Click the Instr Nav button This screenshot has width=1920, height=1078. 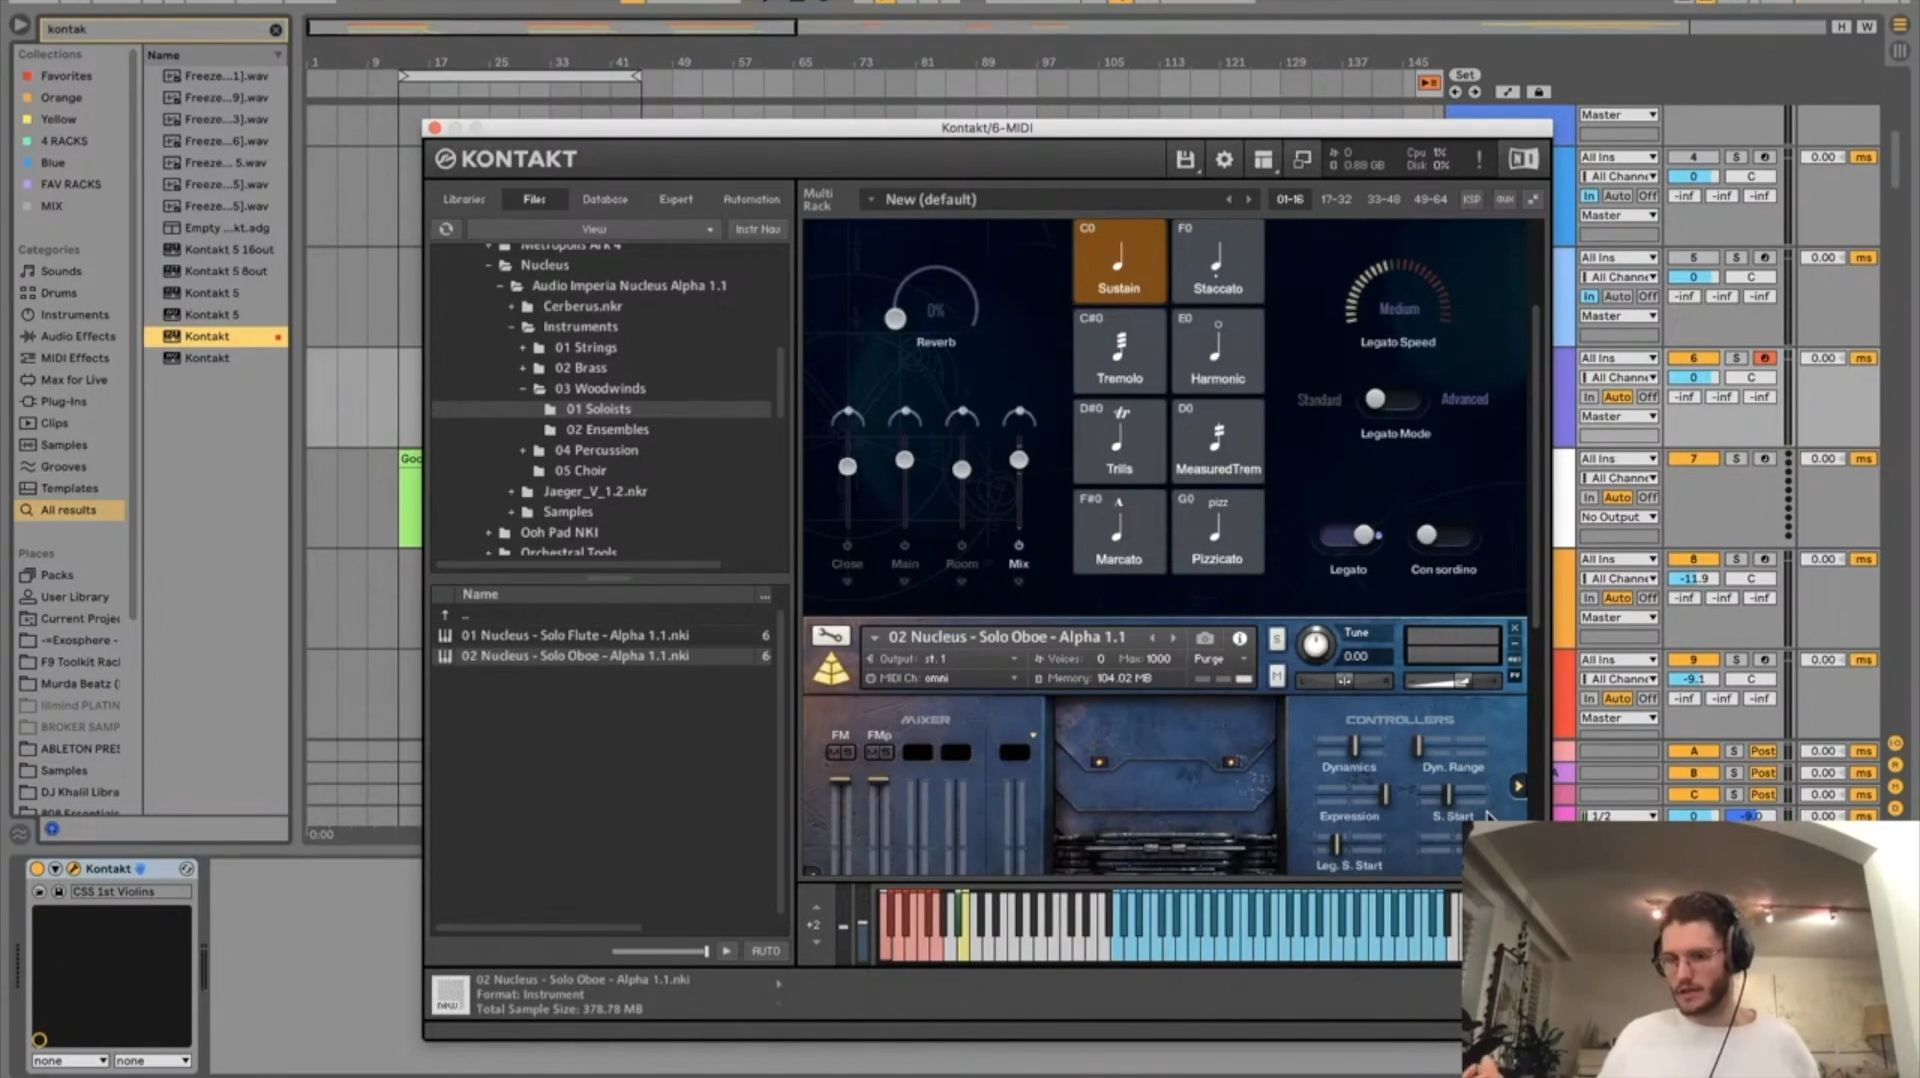[758, 229]
